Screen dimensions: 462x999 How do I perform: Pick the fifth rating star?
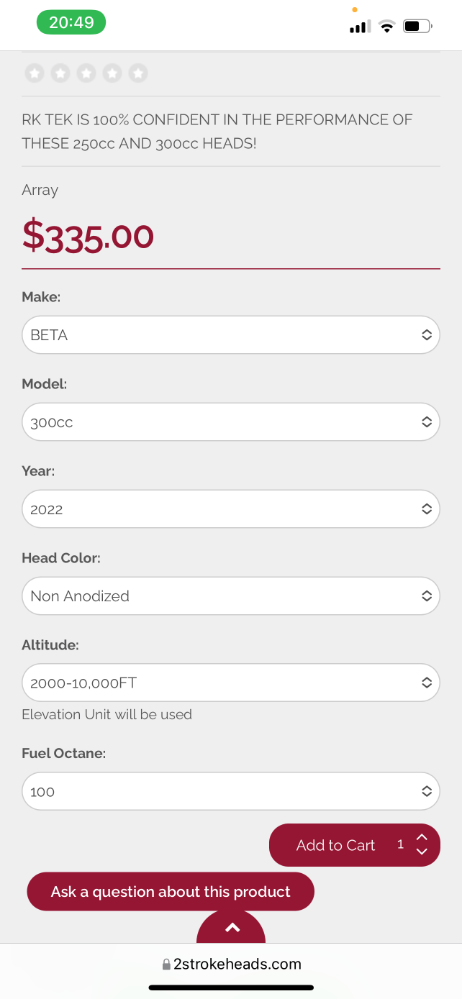pyautogui.click(x=138, y=73)
